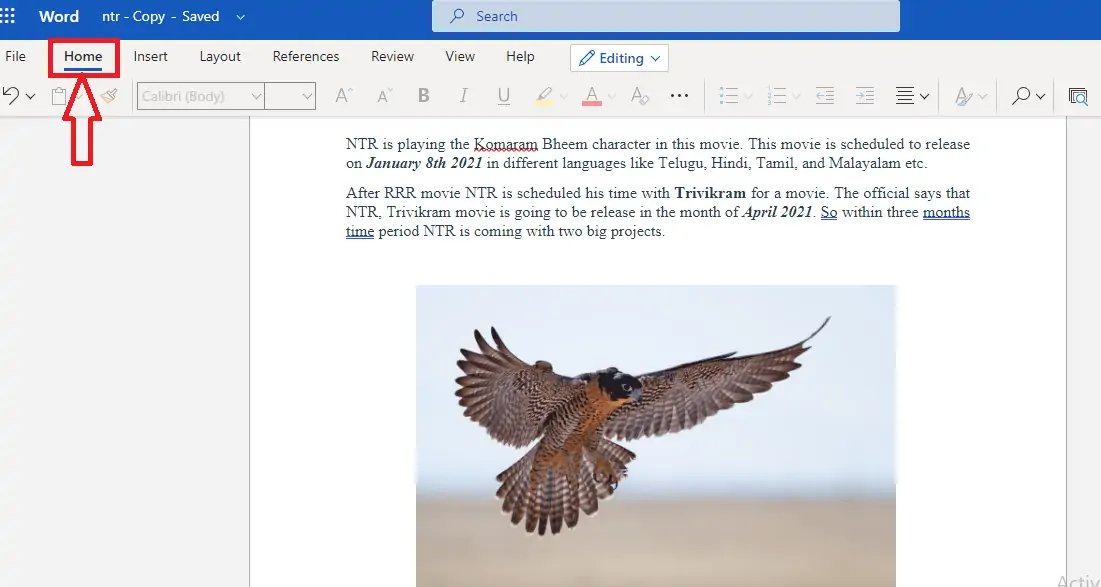Image resolution: width=1101 pixels, height=587 pixels.
Task: Toggle Italic formatting
Action: (x=463, y=95)
